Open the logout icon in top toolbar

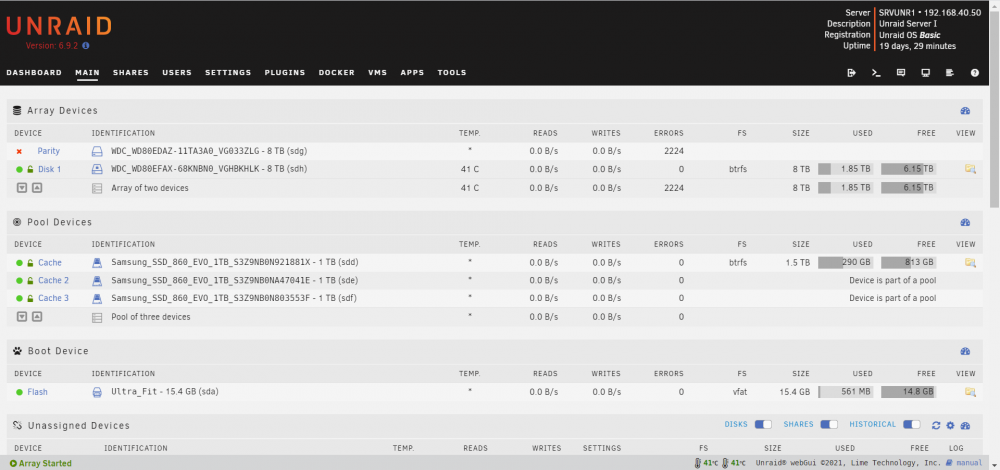click(x=851, y=73)
